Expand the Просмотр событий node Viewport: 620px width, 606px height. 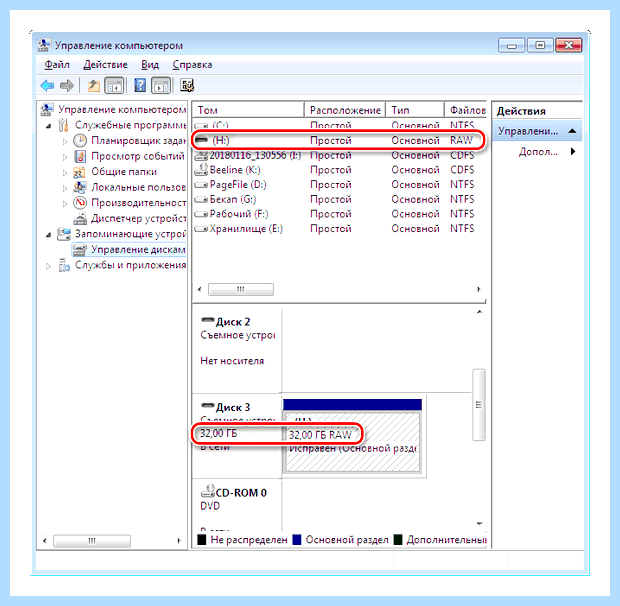click(65, 157)
